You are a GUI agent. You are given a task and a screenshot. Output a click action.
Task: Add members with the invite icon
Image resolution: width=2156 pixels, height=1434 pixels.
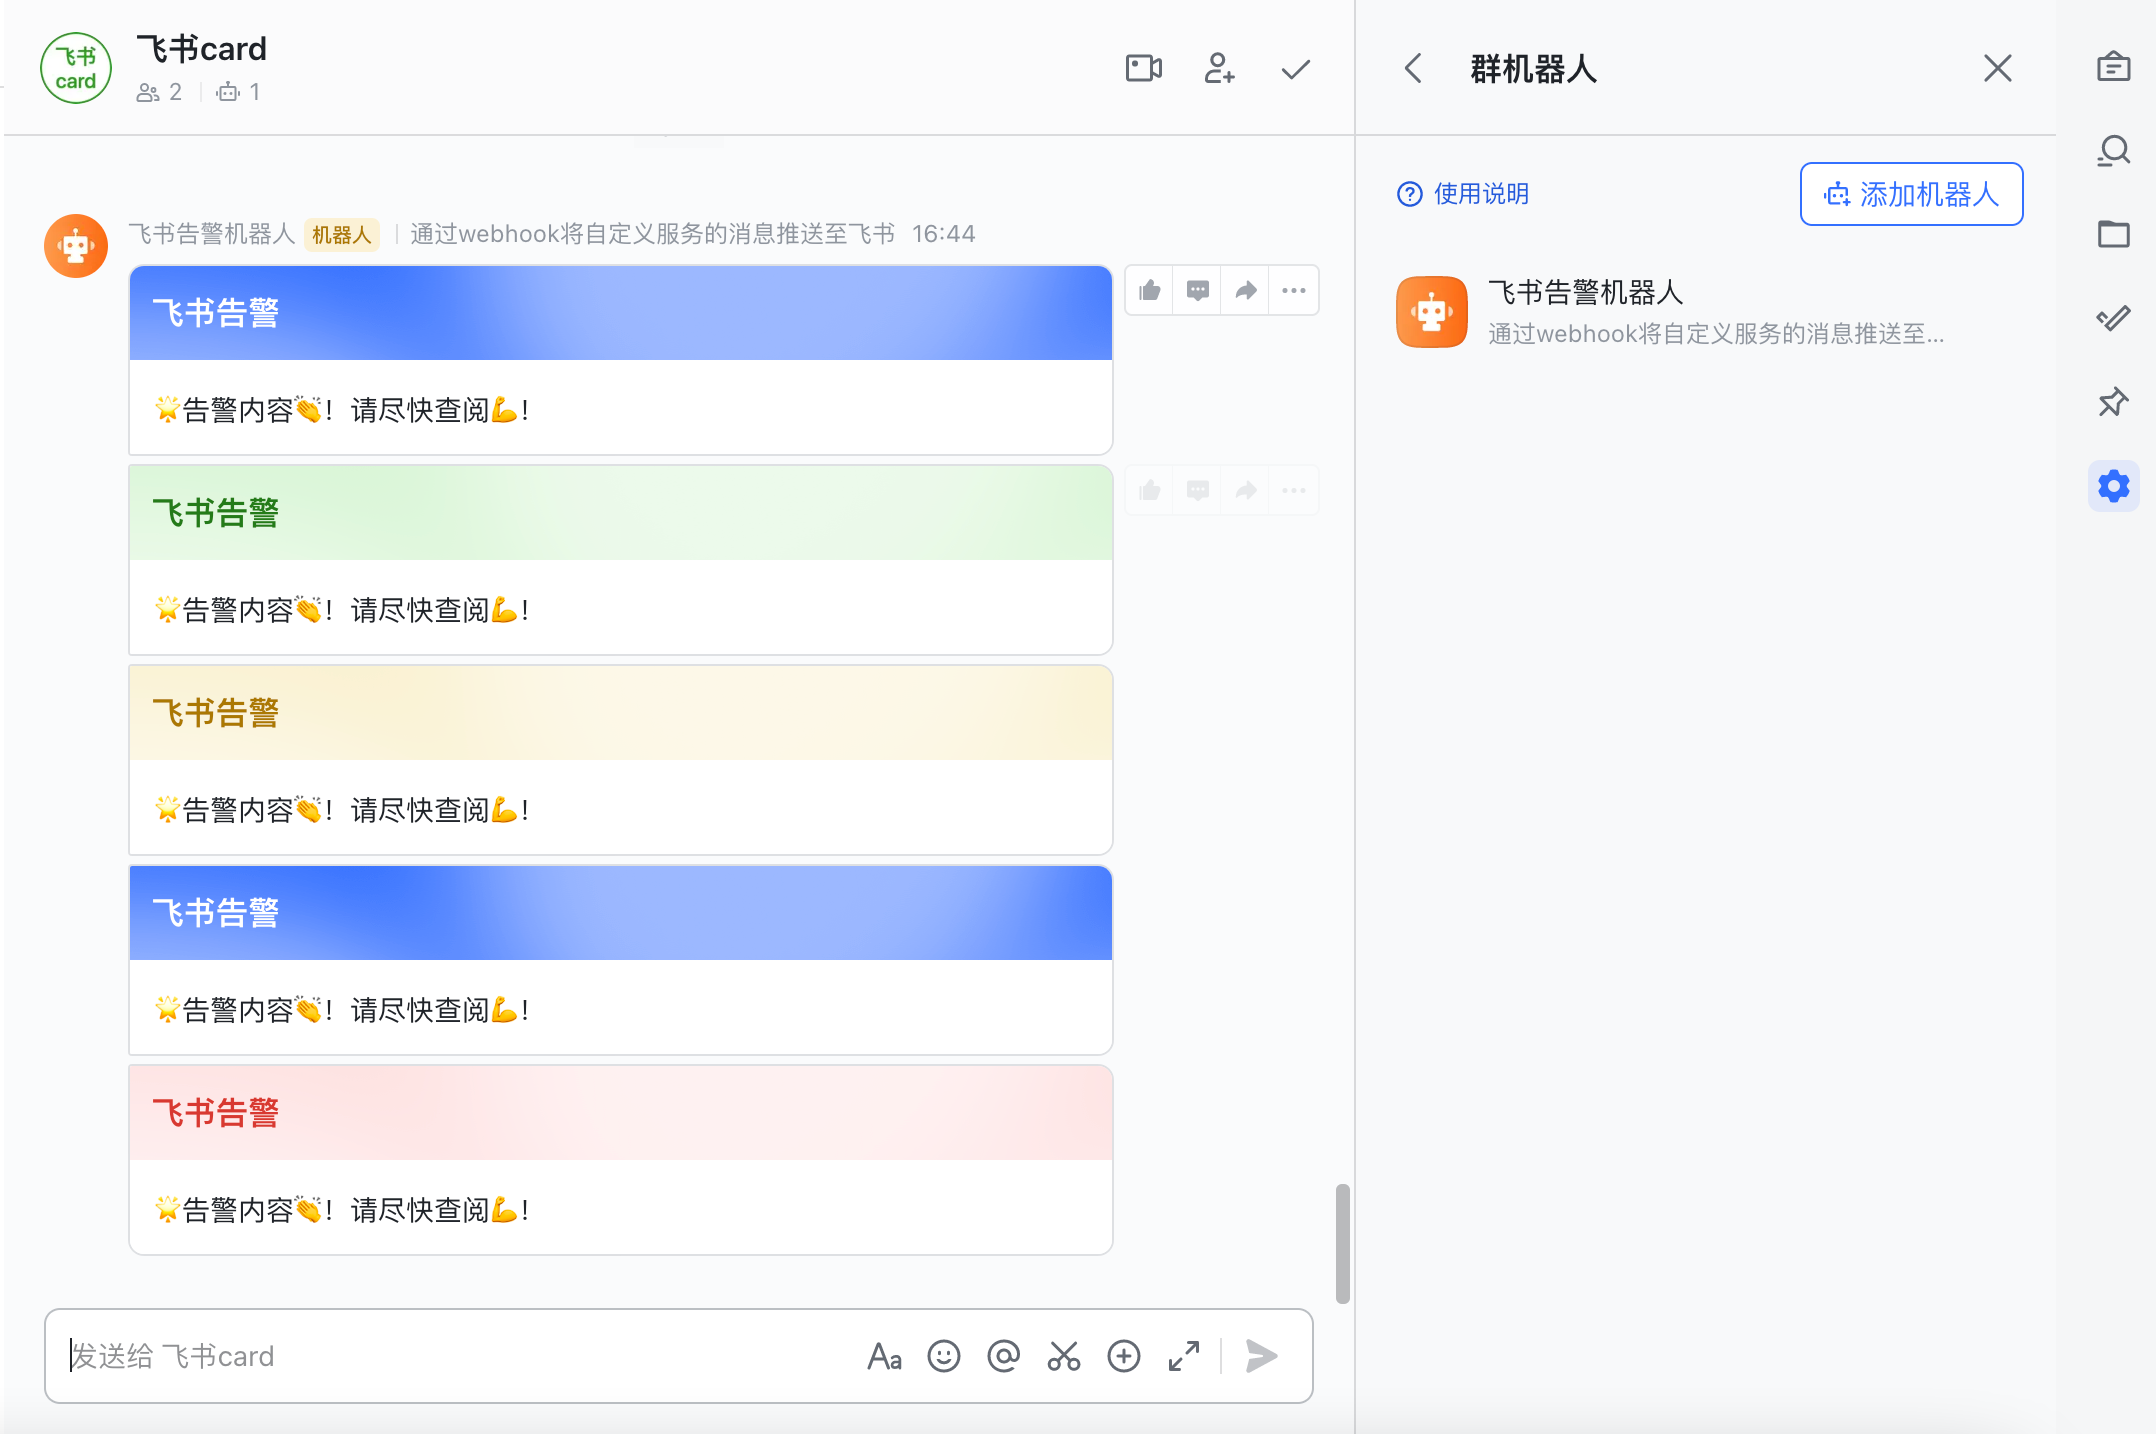coord(1219,69)
